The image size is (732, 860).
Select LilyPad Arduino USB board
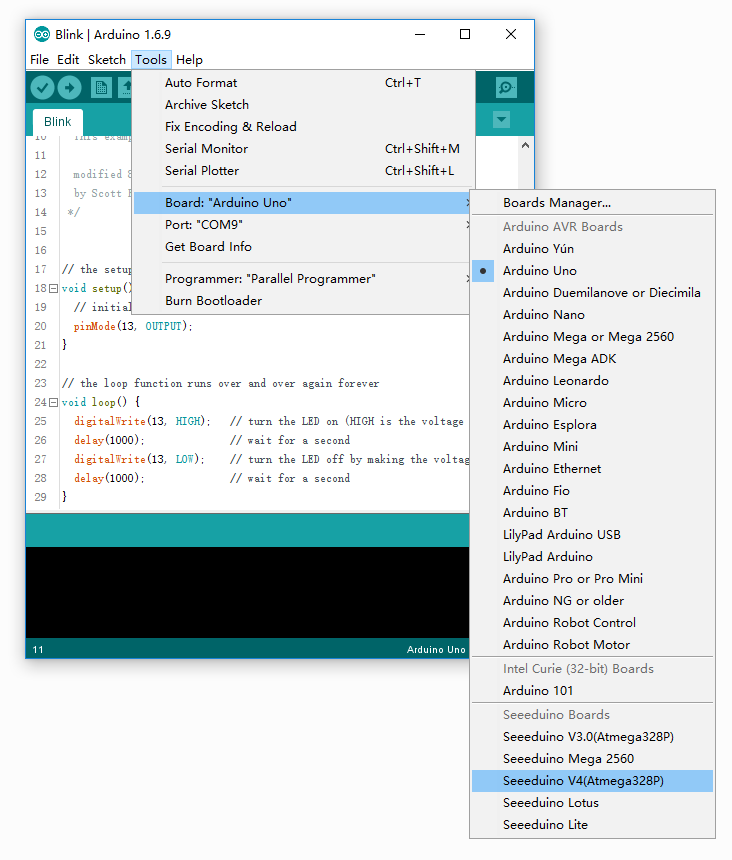coord(592,535)
